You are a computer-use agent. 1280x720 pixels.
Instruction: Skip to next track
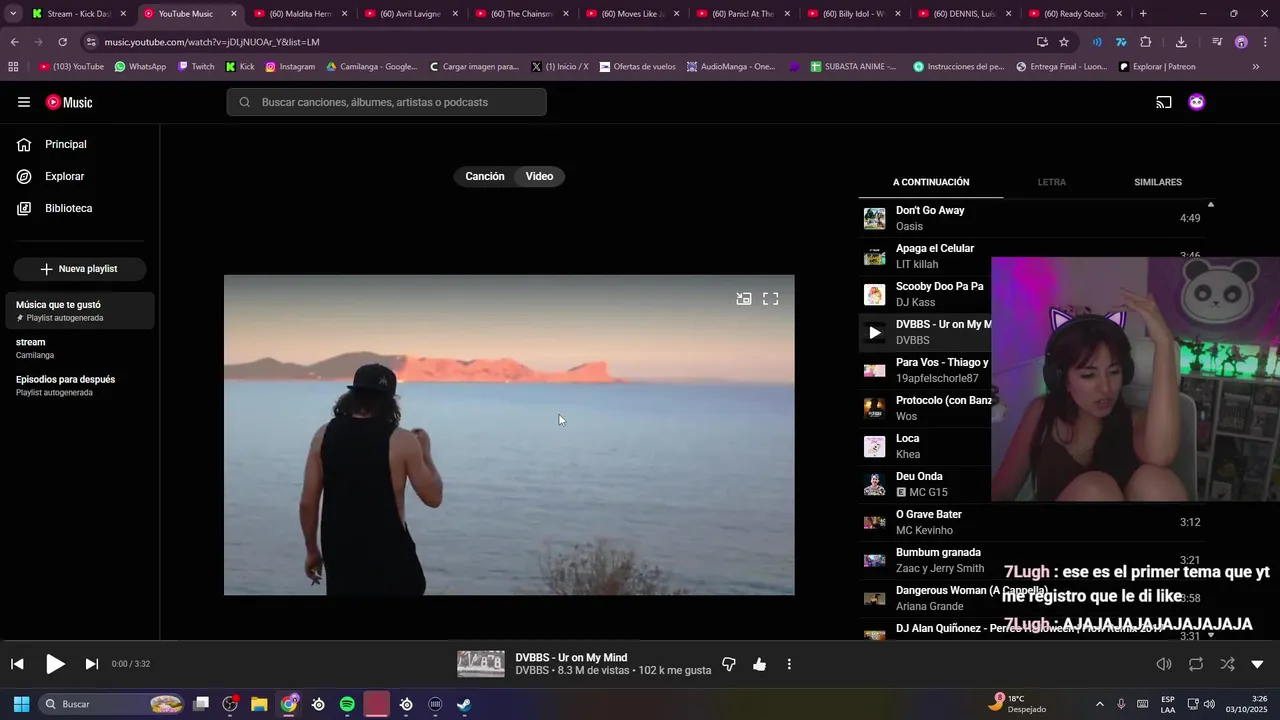point(91,664)
